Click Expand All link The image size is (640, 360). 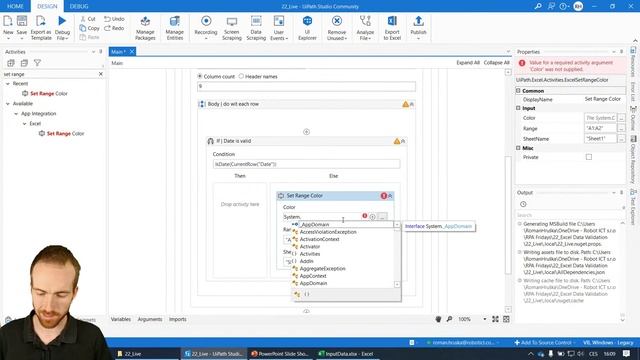468,63
